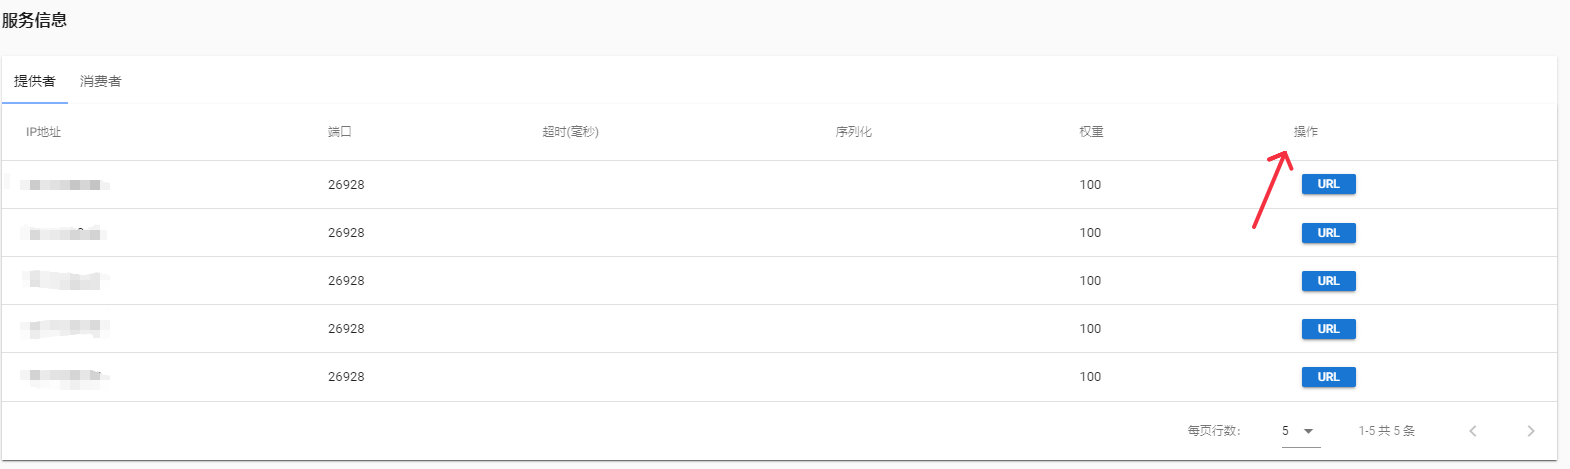Screen dimensions: 1570x469
Task: Click URL button in fourth row
Action: [1328, 329]
